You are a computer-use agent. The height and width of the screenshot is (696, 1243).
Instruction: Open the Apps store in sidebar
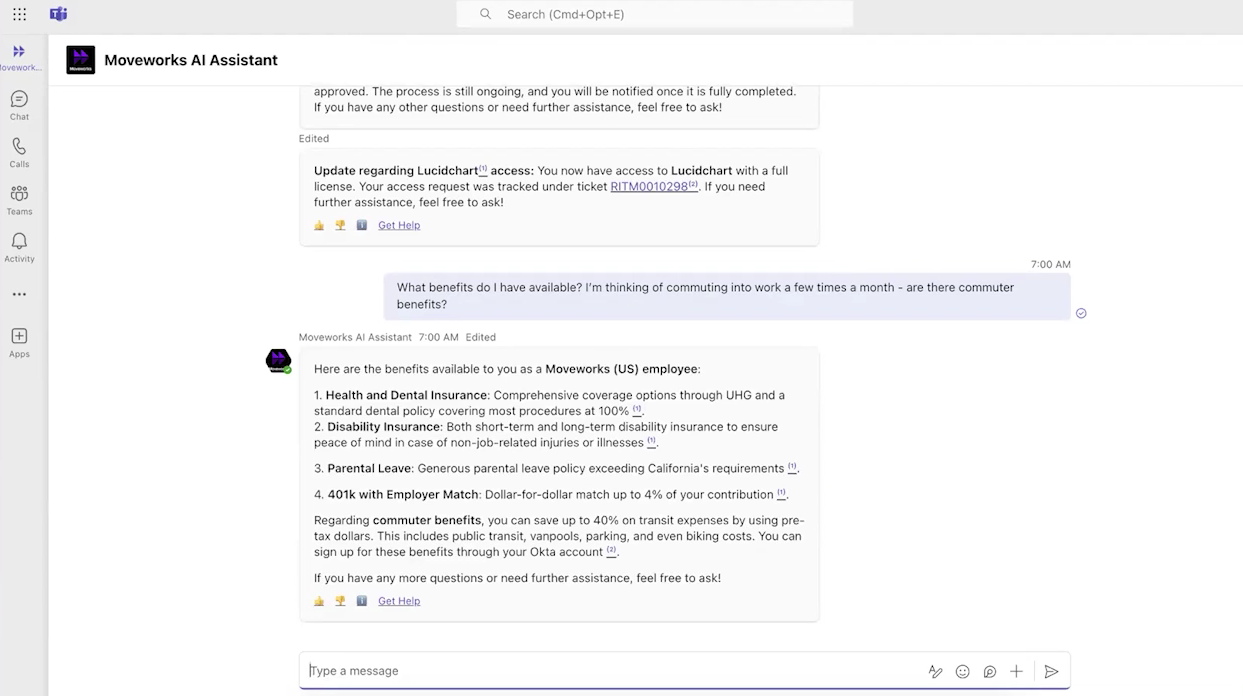coord(19,342)
